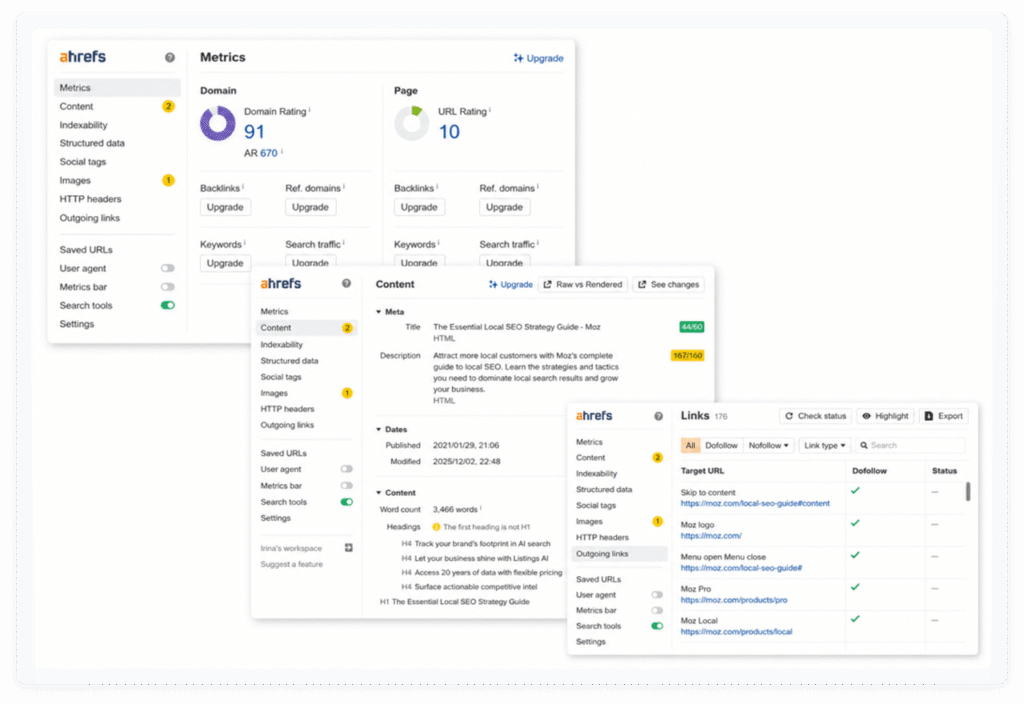Toggle User agent switch in Content window
Image resolution: width=1024 pixels, height=704 pixels.
[x=347, y=469]
